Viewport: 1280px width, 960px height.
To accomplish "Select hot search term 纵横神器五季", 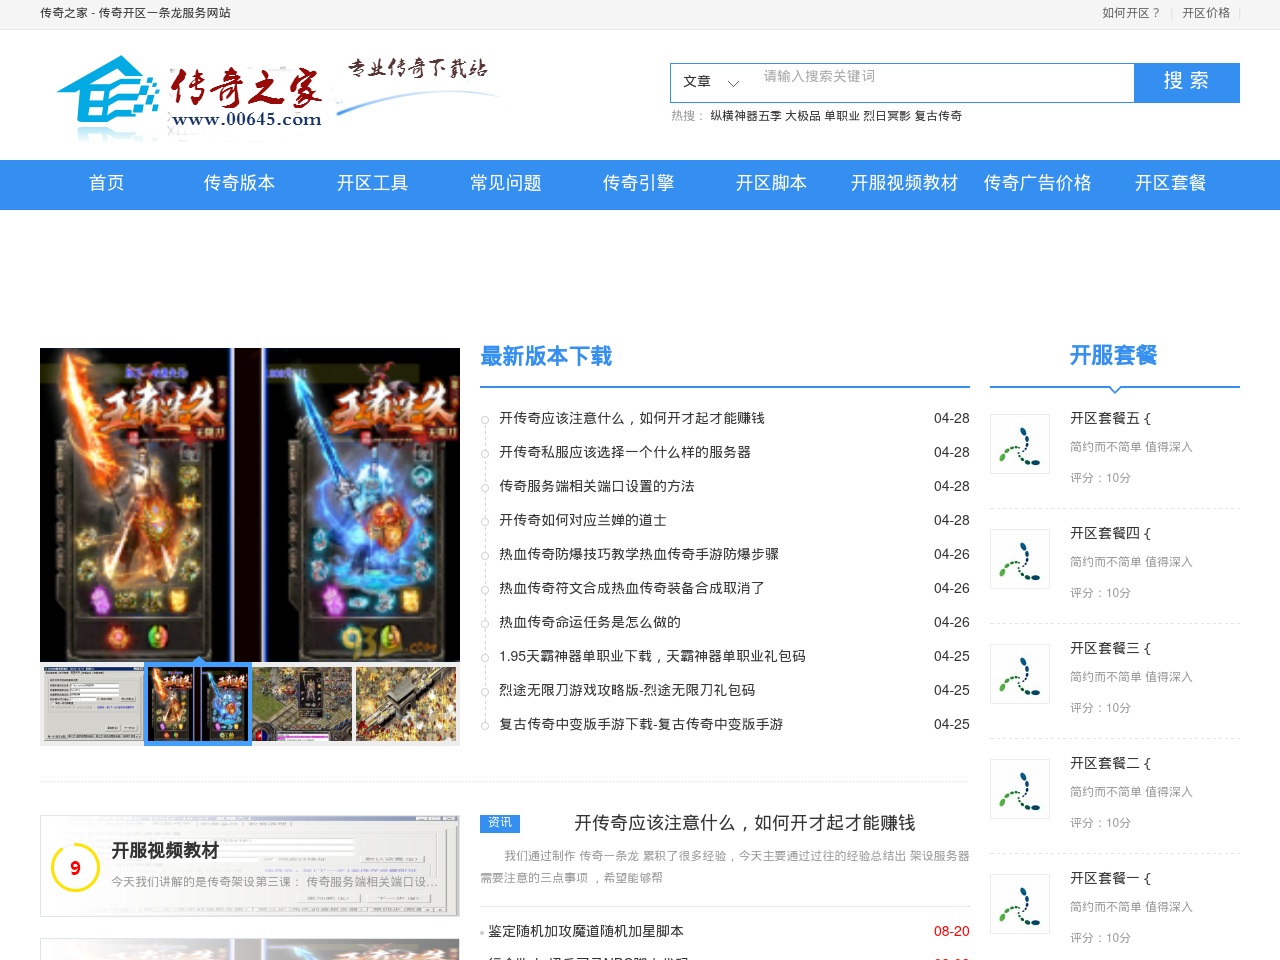I will (746, 116).
